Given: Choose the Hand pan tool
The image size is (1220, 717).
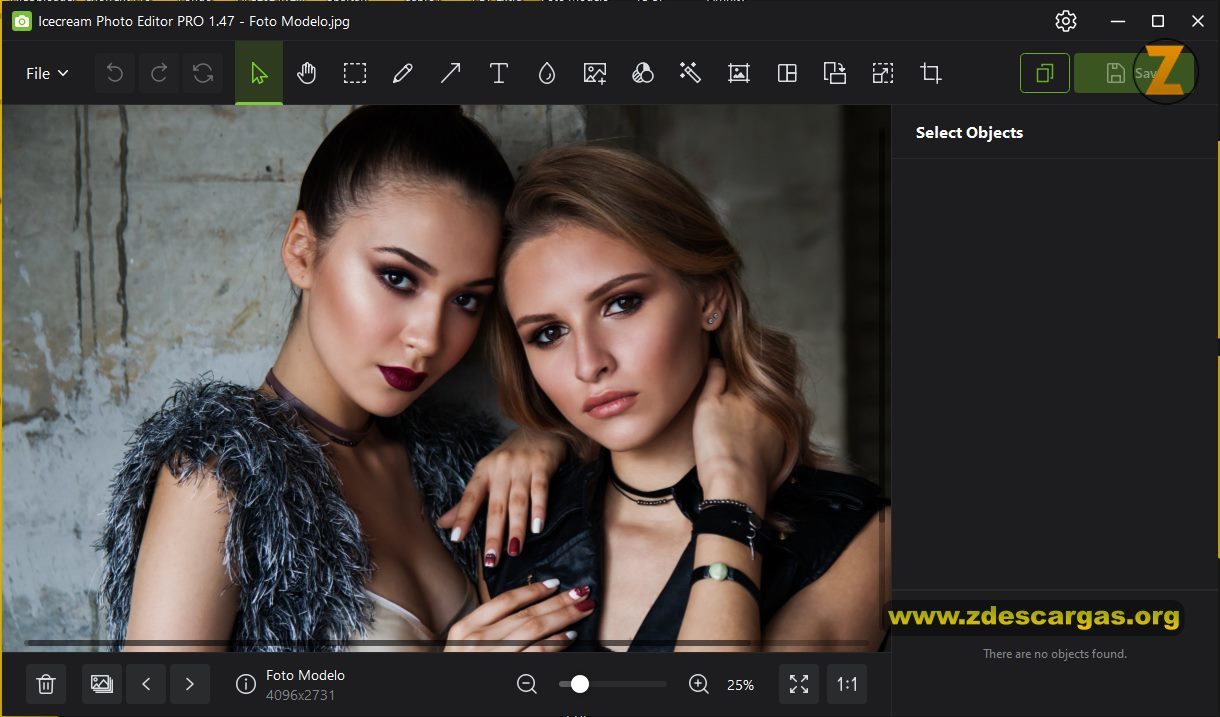Looking at the screenshot, I should [307, 73].
